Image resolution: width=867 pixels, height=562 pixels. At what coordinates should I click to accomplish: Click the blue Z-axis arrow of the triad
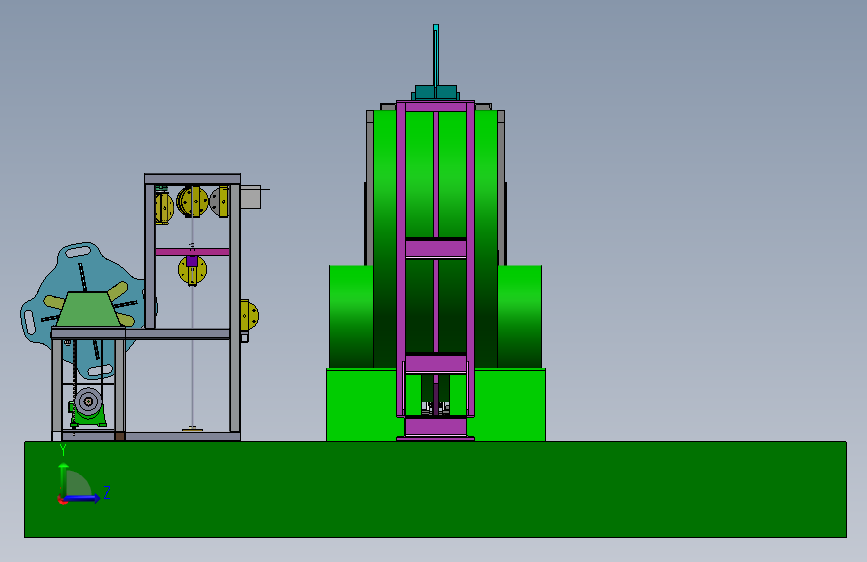(x=83, y=498)
